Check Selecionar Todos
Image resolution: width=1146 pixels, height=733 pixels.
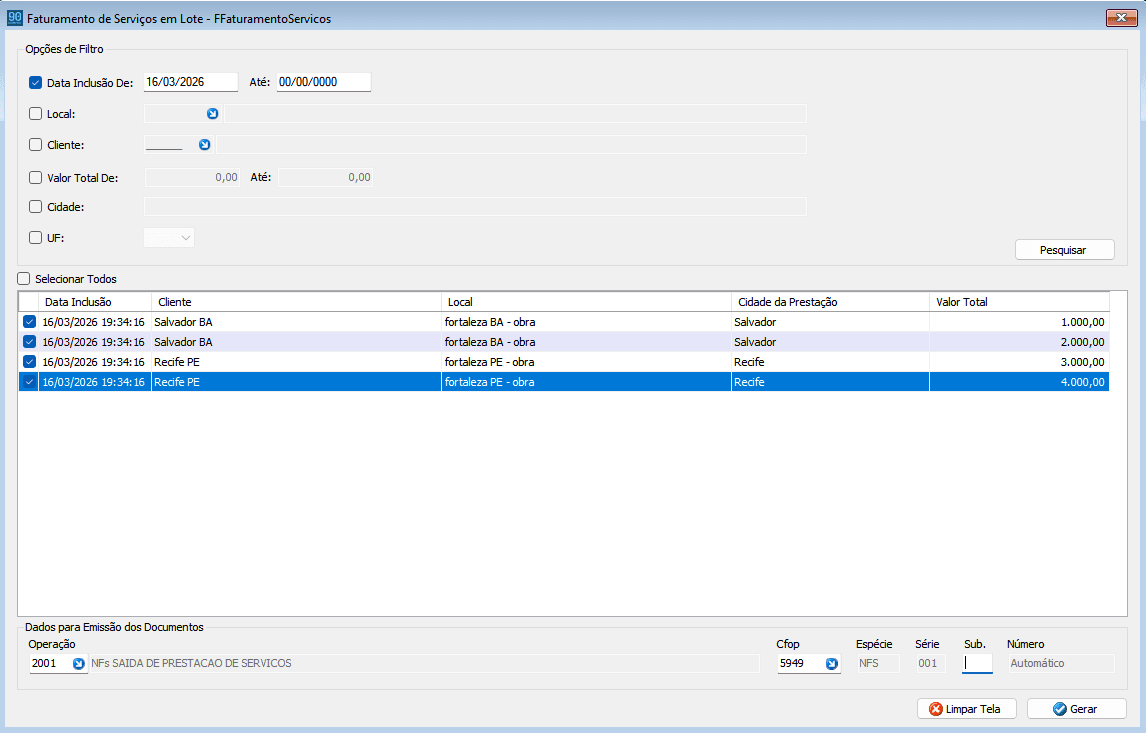click(x=24, y=278)
